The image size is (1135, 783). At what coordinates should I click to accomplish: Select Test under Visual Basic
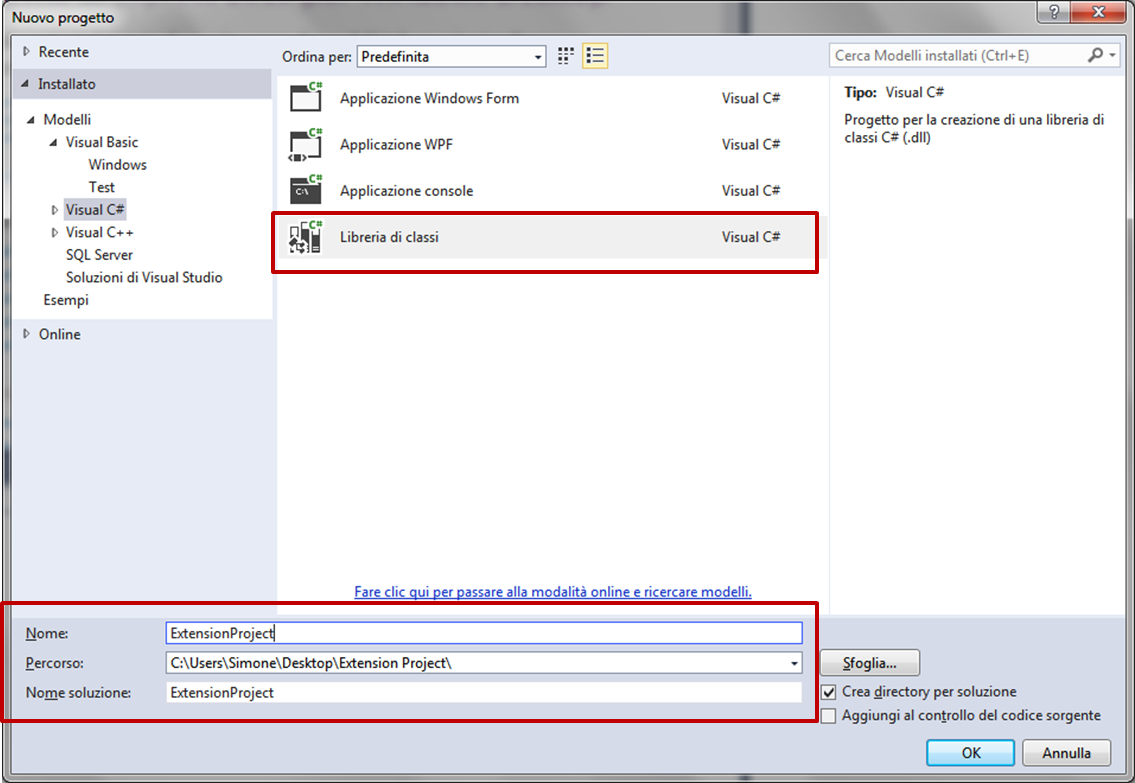101,187
